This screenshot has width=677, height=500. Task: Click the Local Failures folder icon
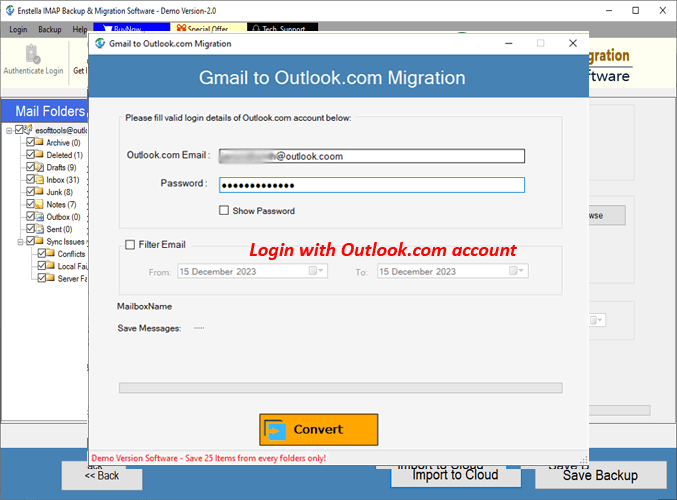tap(50, 266)
